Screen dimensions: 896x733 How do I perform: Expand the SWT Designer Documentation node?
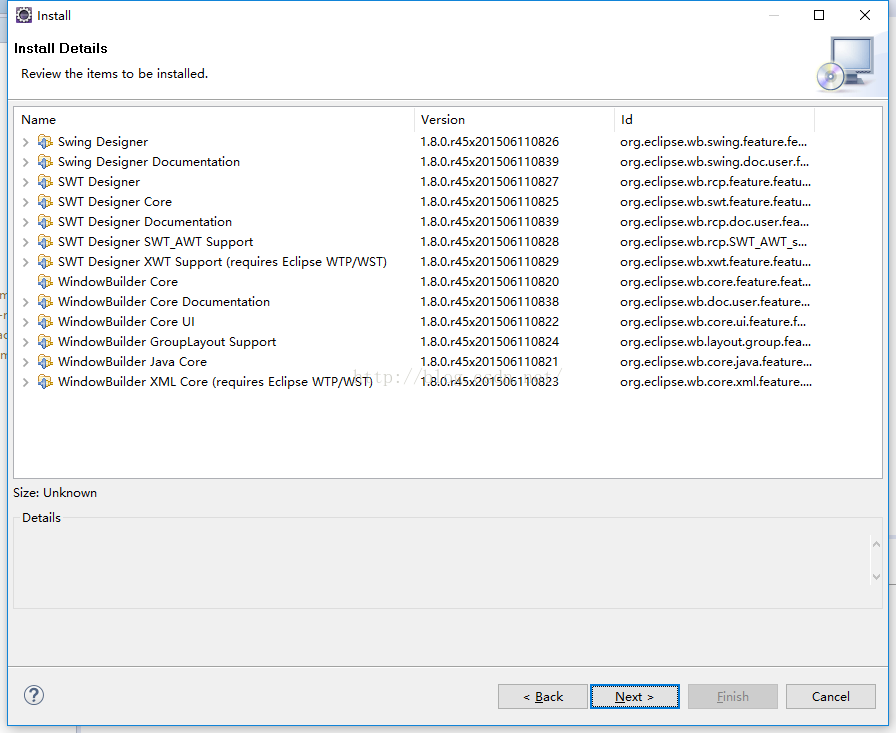pyautogui.click(x=25, y=222)
